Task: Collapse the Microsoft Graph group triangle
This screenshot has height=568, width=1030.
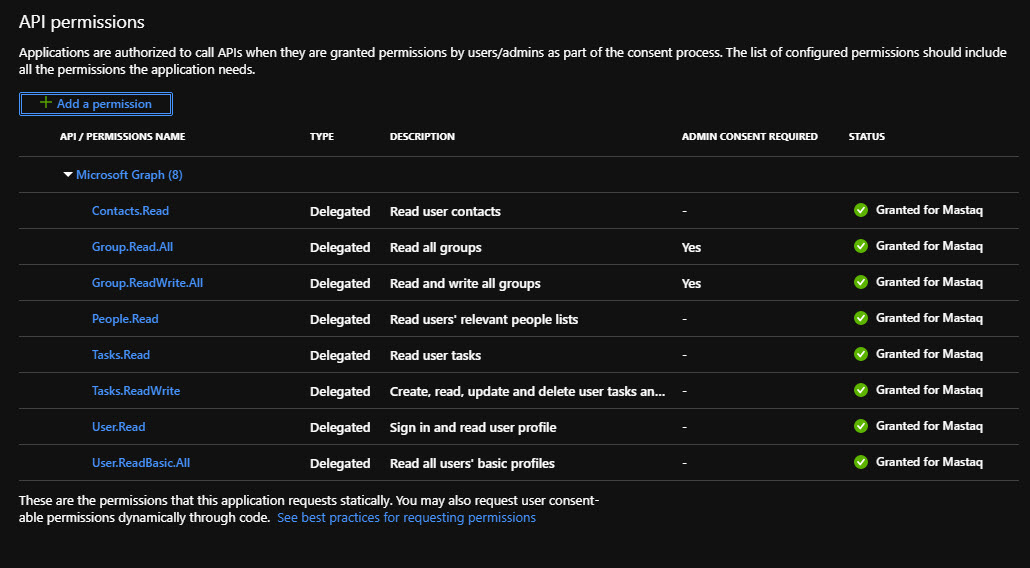Action: coord(68,175)
